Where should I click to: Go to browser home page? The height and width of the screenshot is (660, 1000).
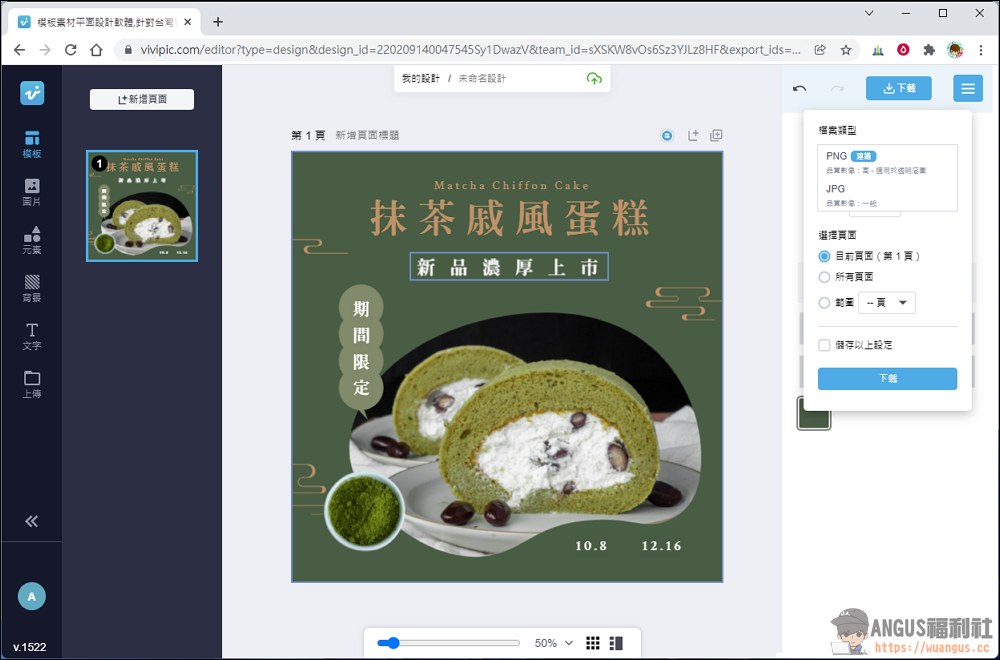pos(96,50)
